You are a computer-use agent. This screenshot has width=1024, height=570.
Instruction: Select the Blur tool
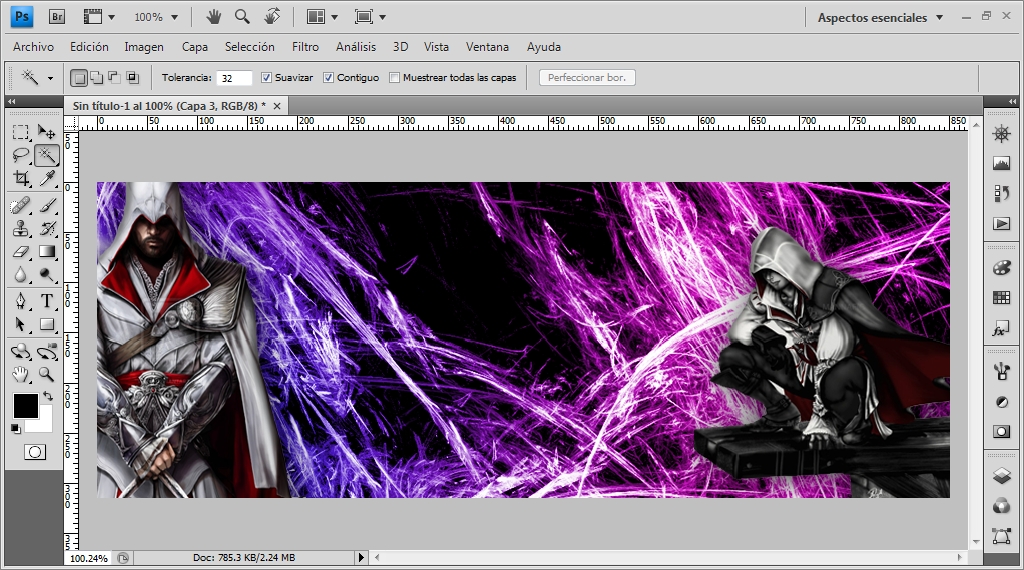coord(21,275)
